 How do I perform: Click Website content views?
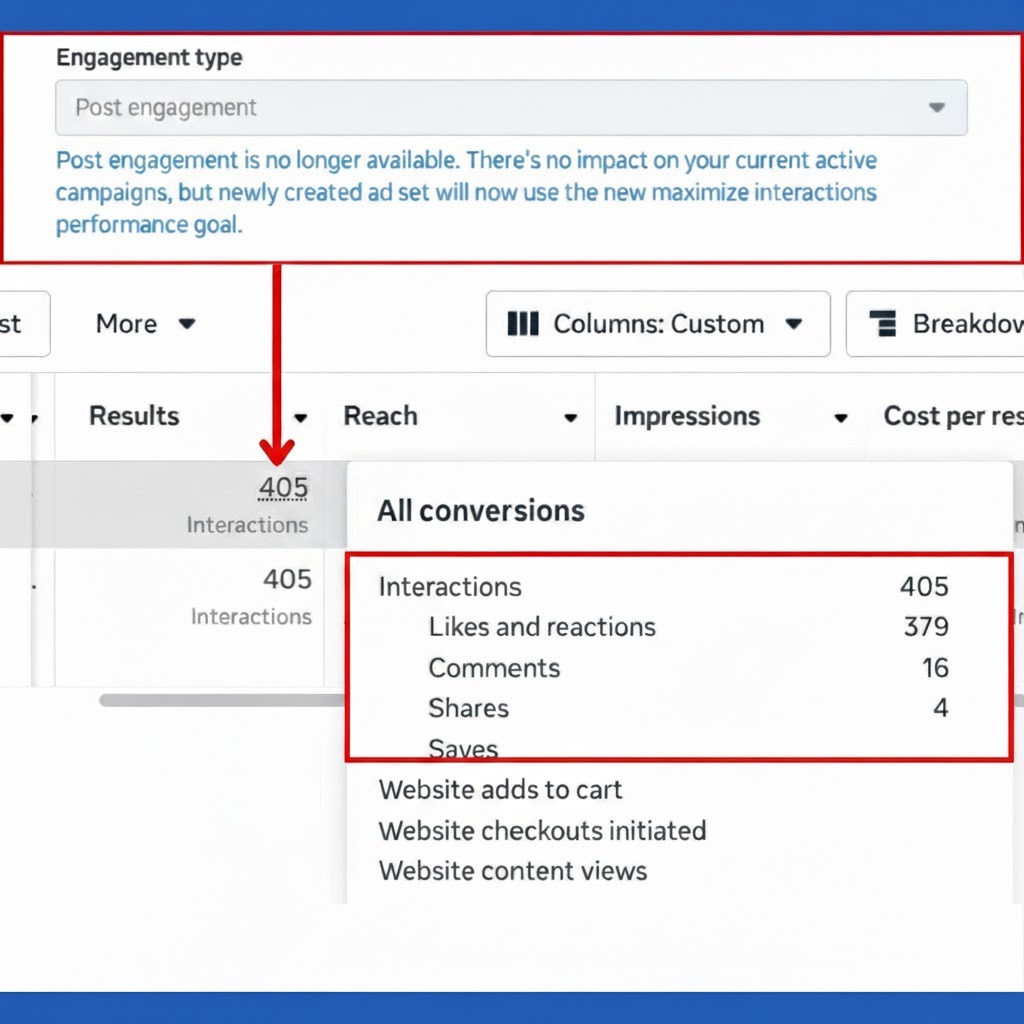click(x=513, y=871)
